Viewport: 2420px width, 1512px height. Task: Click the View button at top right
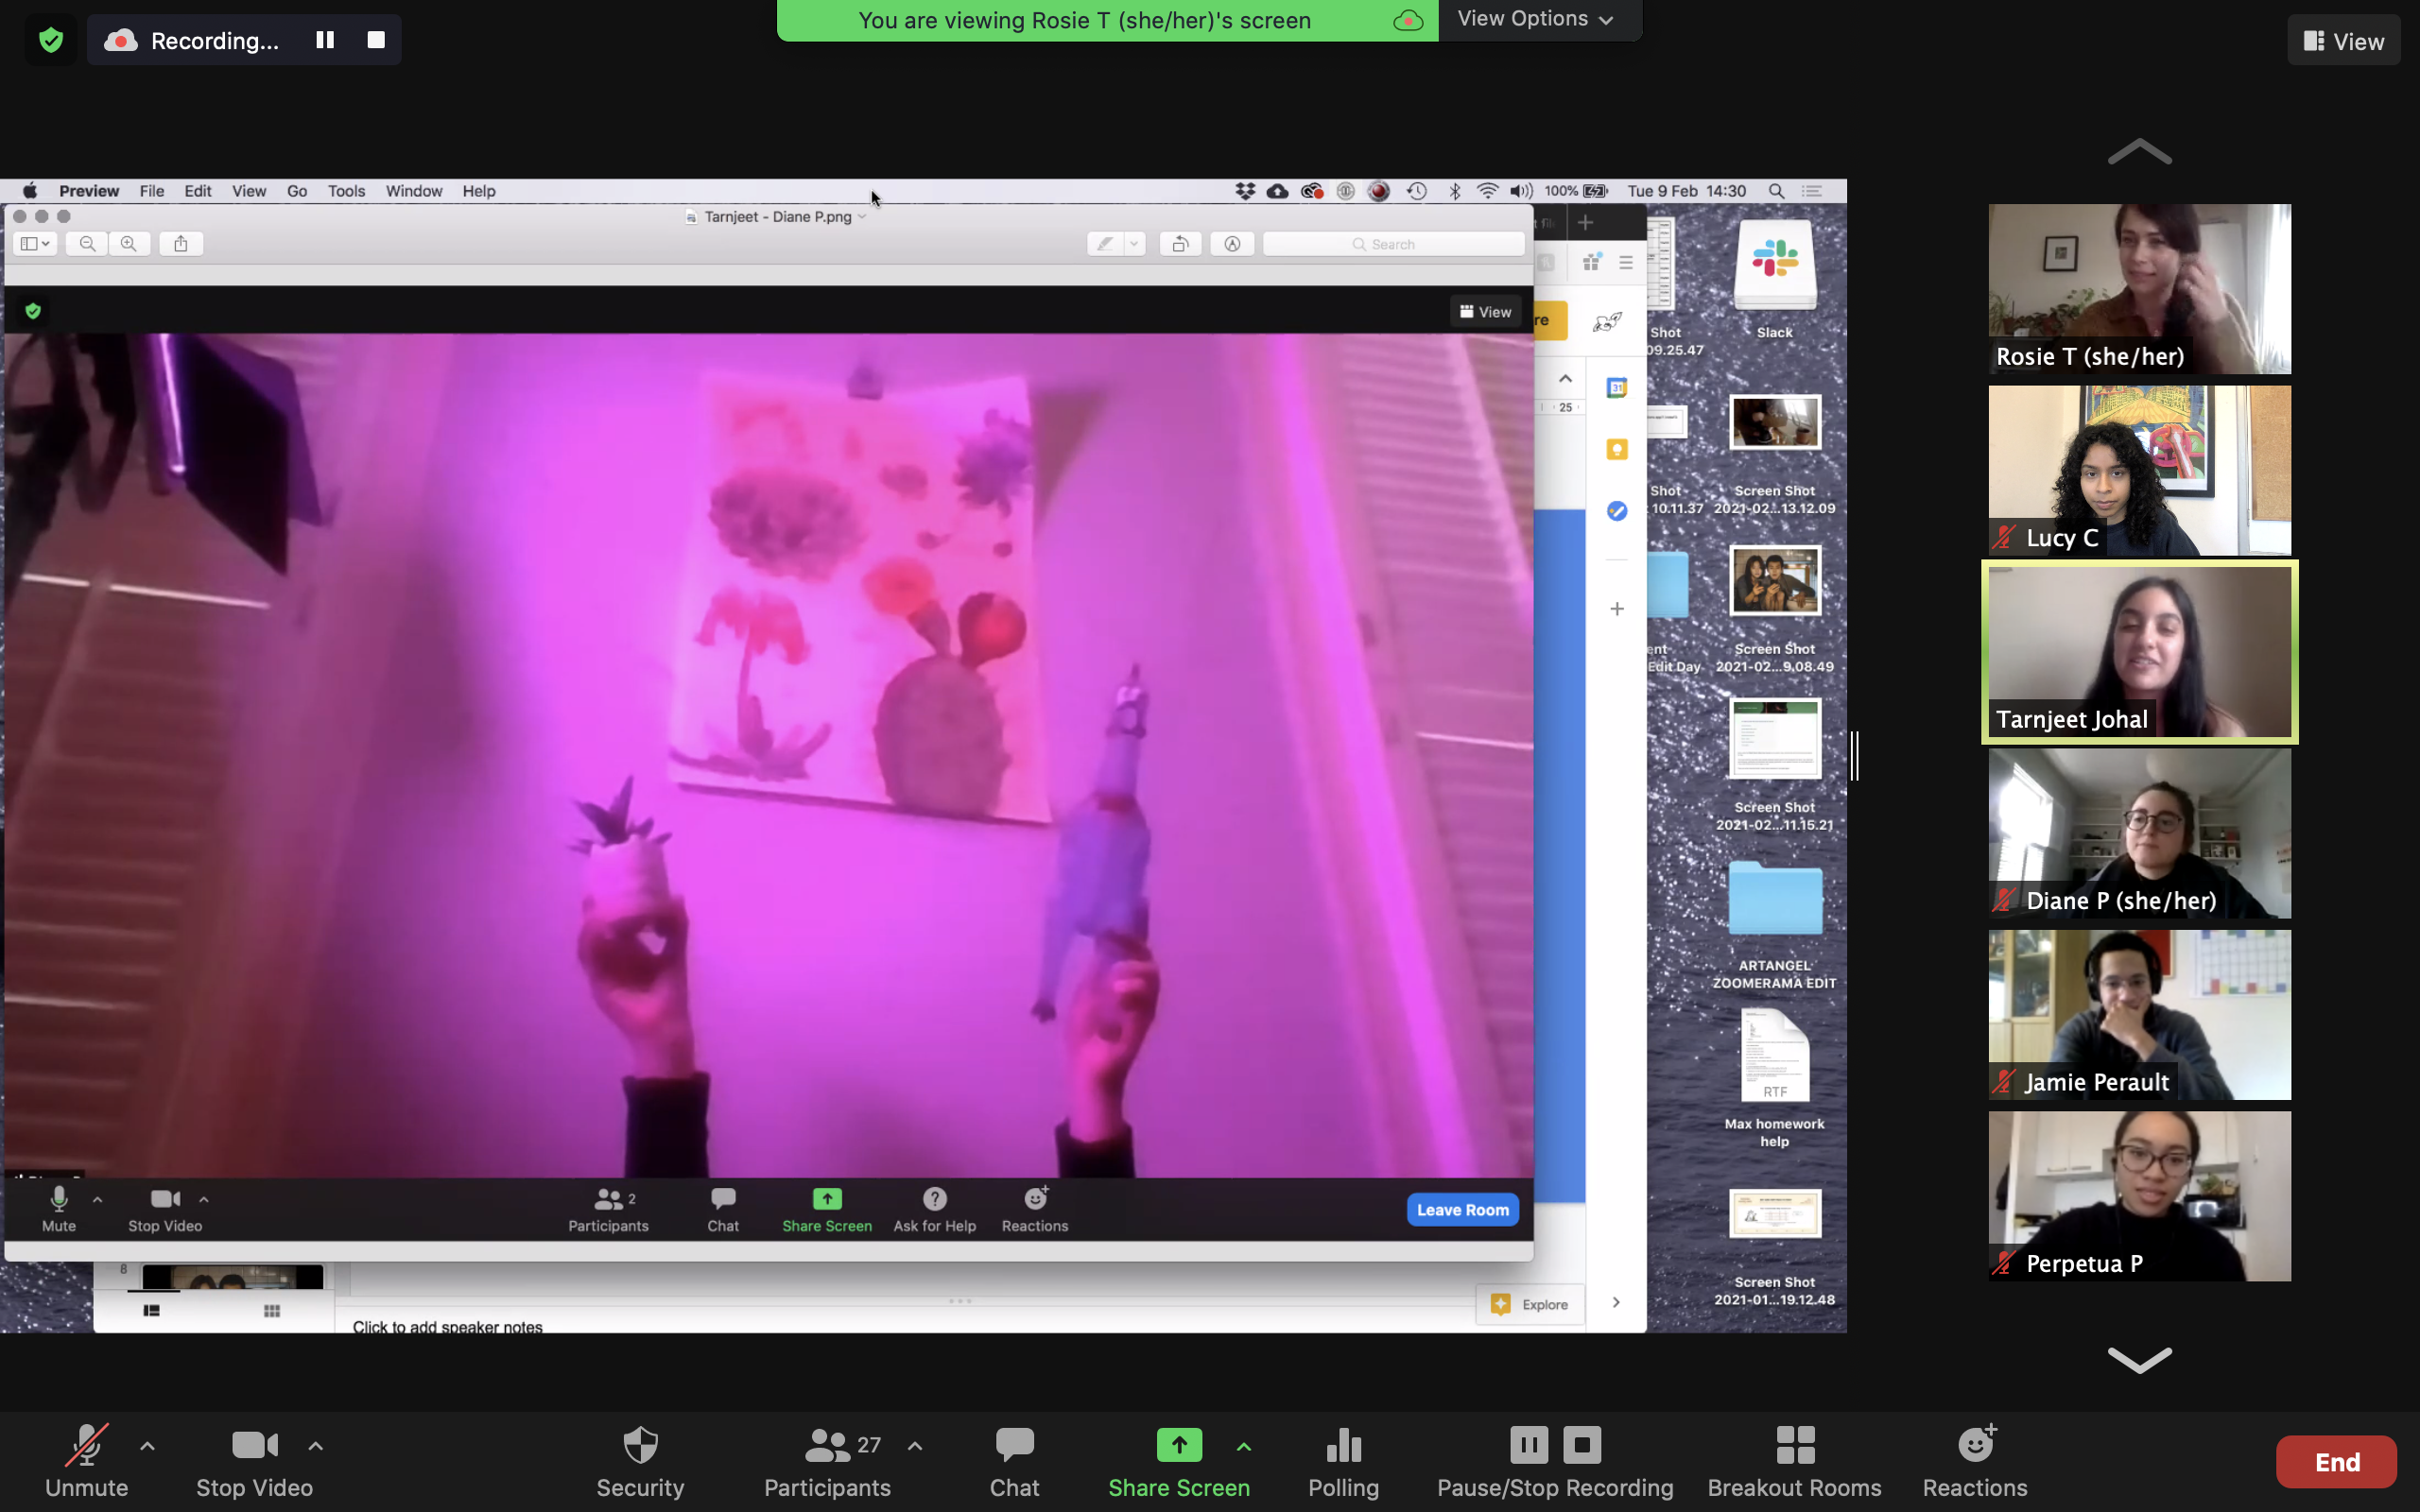pyautogui.click(x=2343, y=41)
